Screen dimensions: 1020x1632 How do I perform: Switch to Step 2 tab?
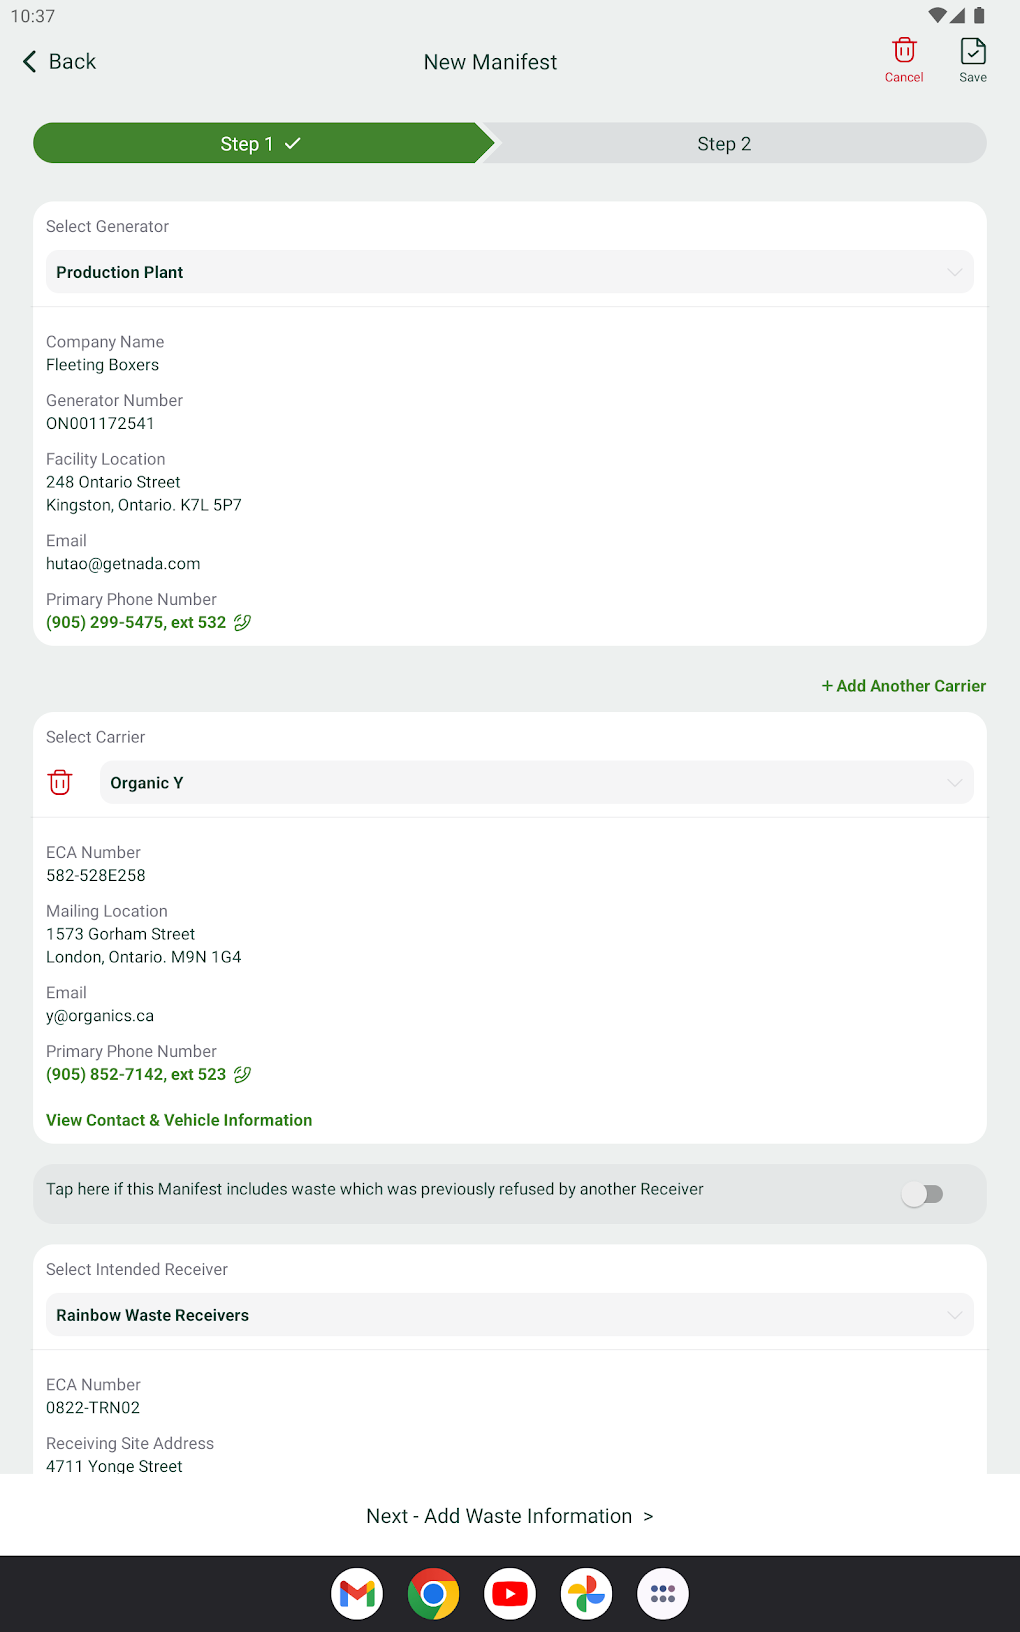(724, 144)
